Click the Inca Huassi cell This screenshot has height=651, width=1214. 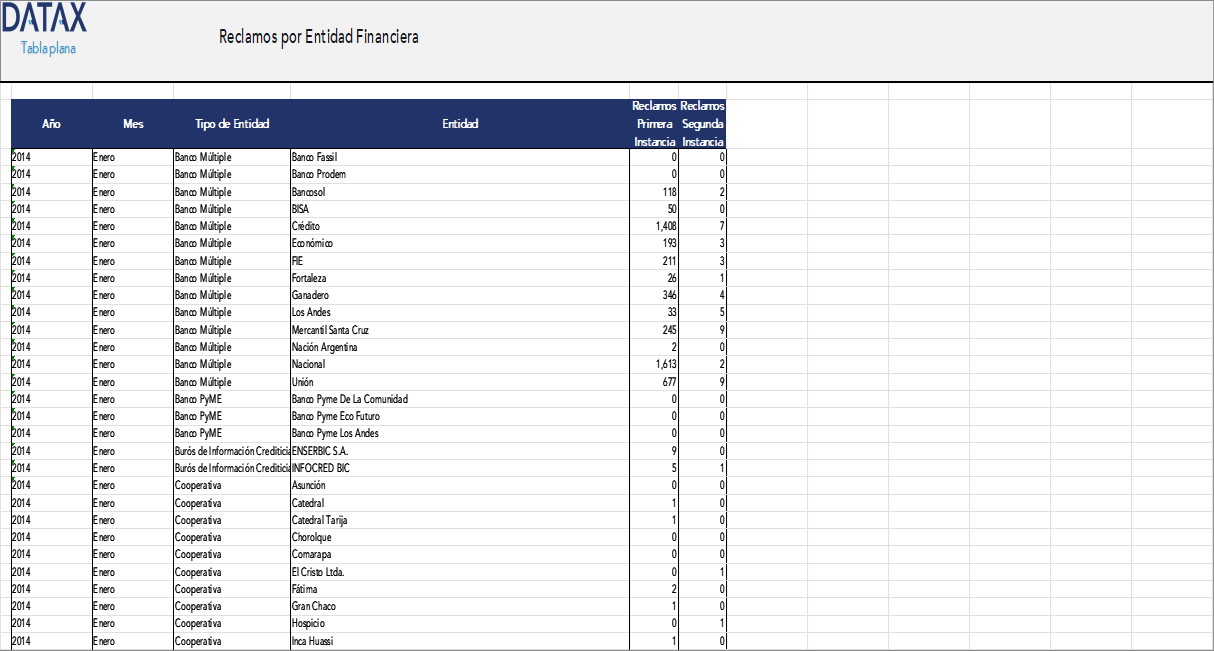(x=312, y=641)
